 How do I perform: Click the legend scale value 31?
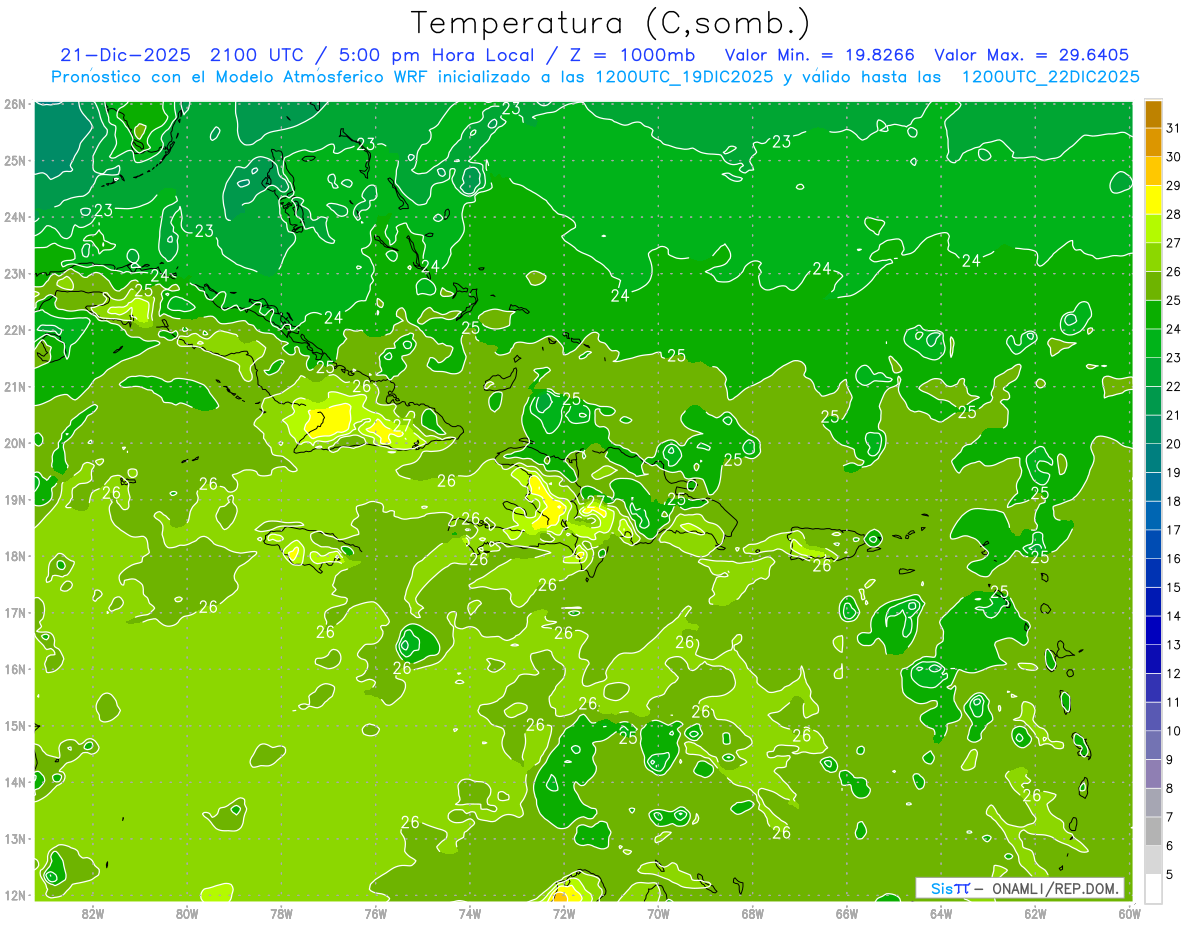pos(1174,127)
